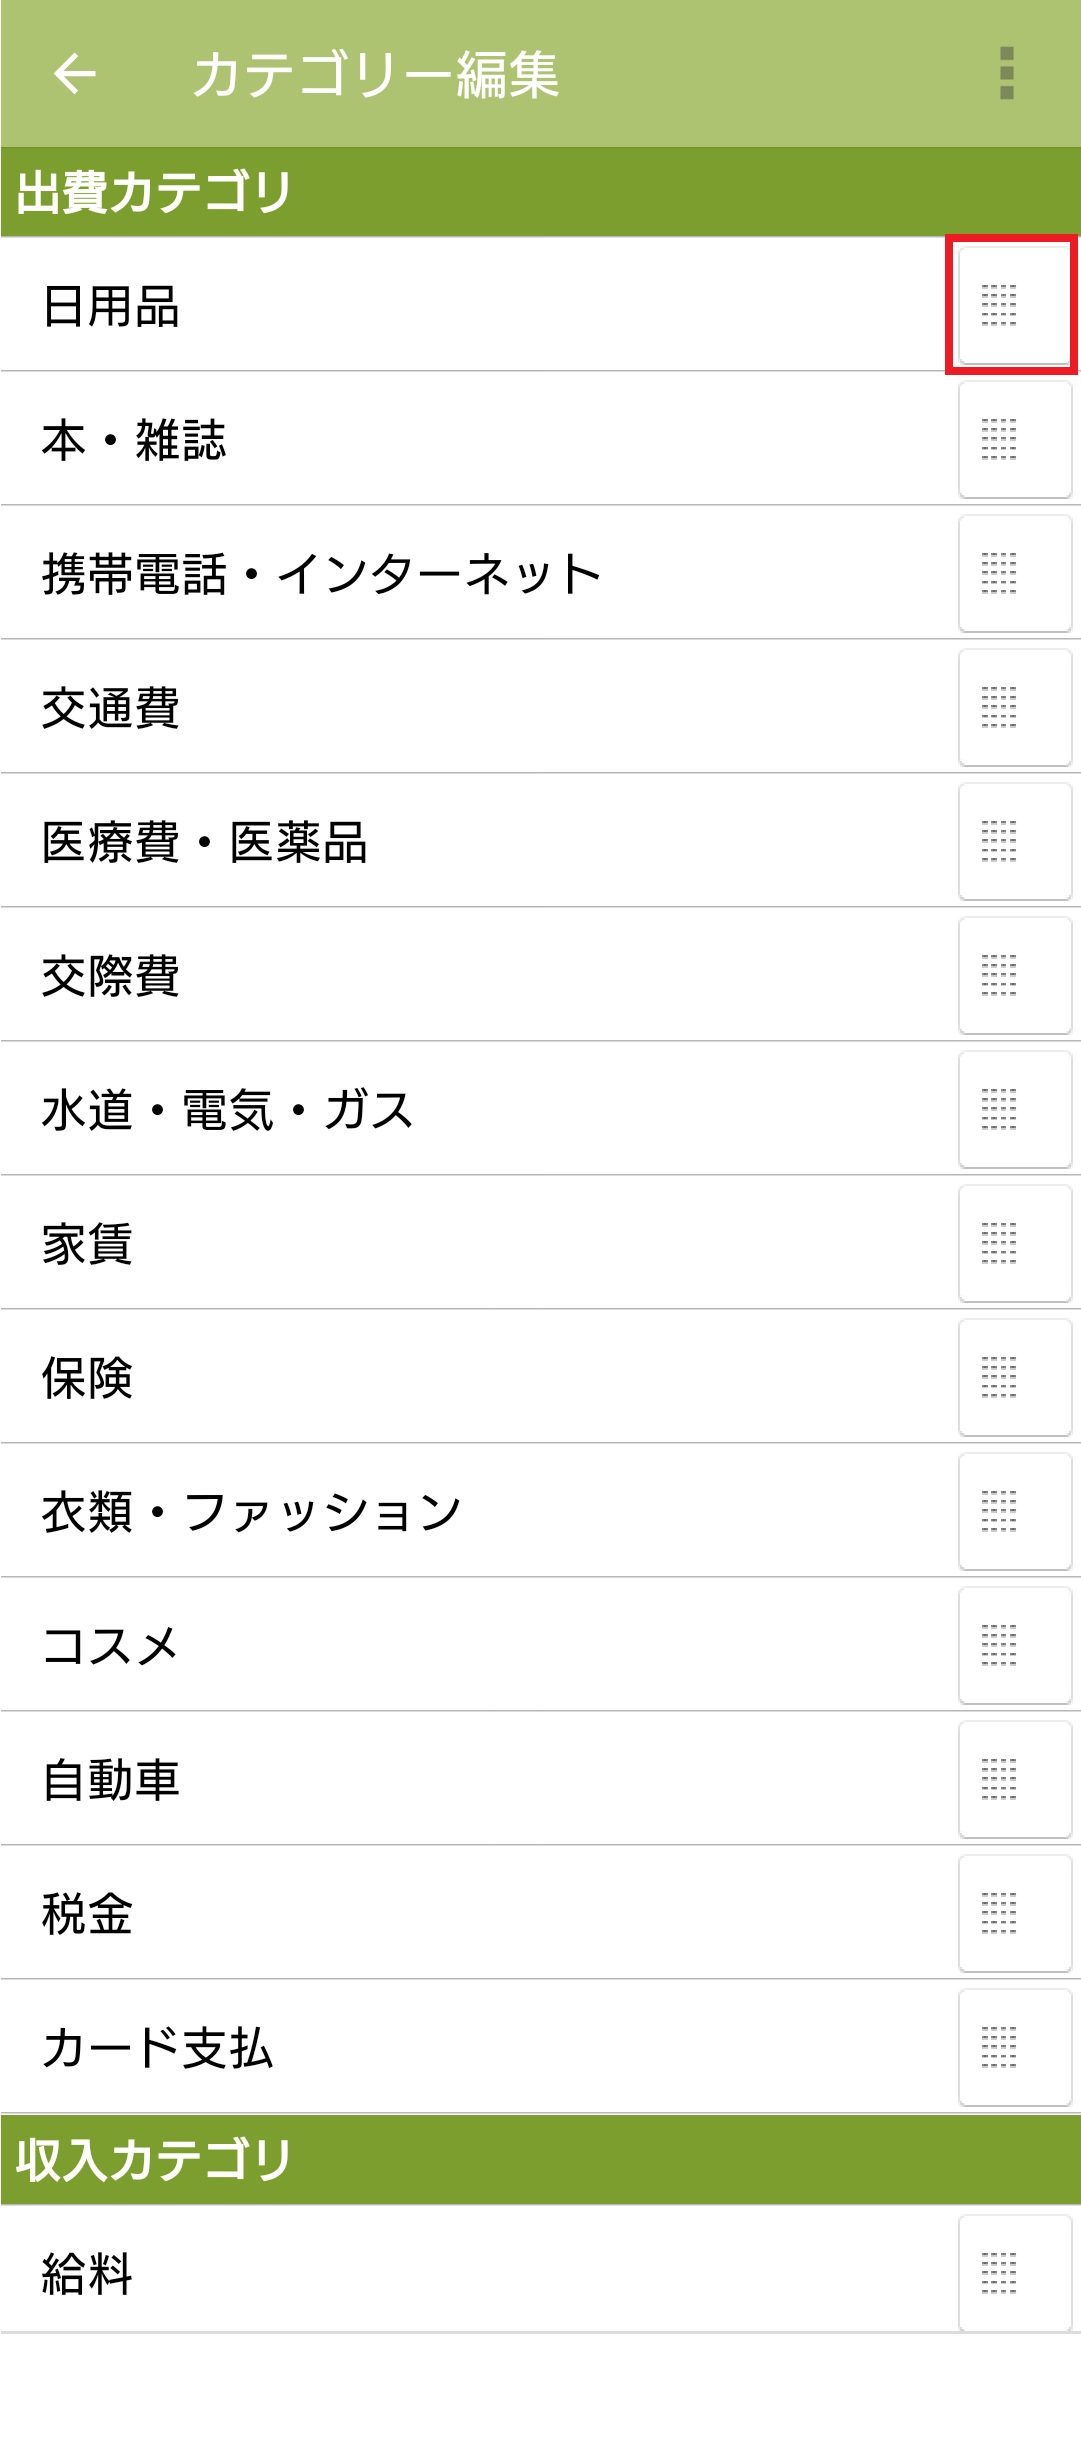Select the 携帯電話・インターネット category
Screen dimensions: 1081x2457
[320, 574]
